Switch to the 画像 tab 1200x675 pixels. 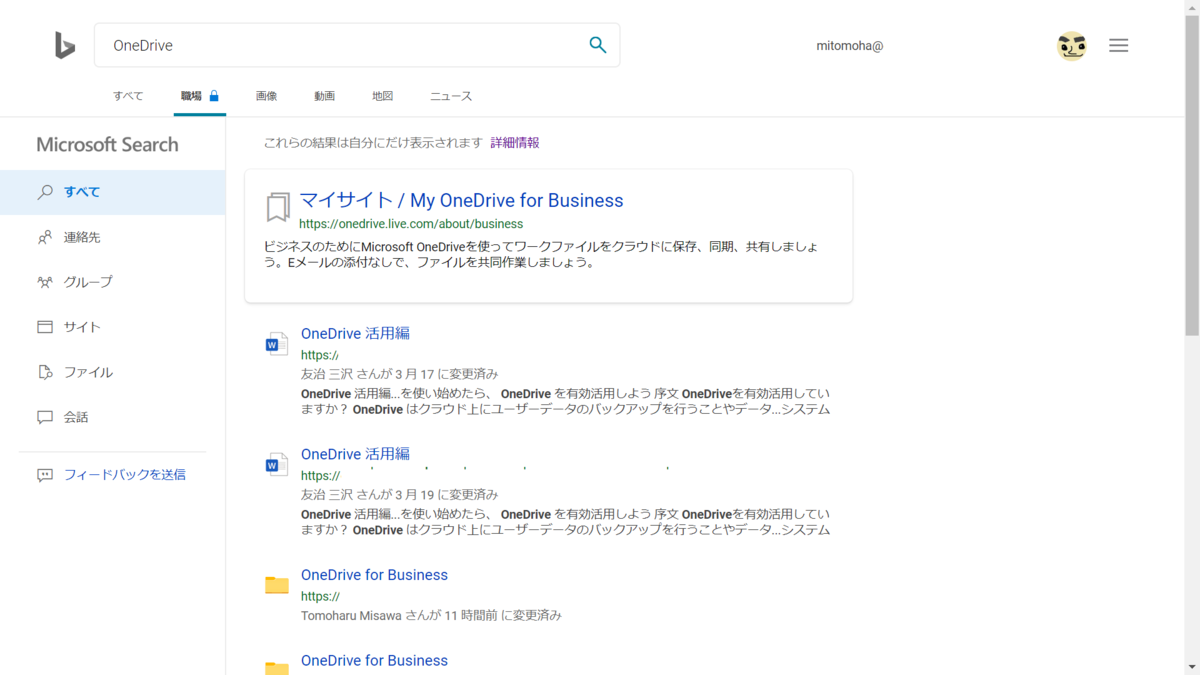point(266,96)
